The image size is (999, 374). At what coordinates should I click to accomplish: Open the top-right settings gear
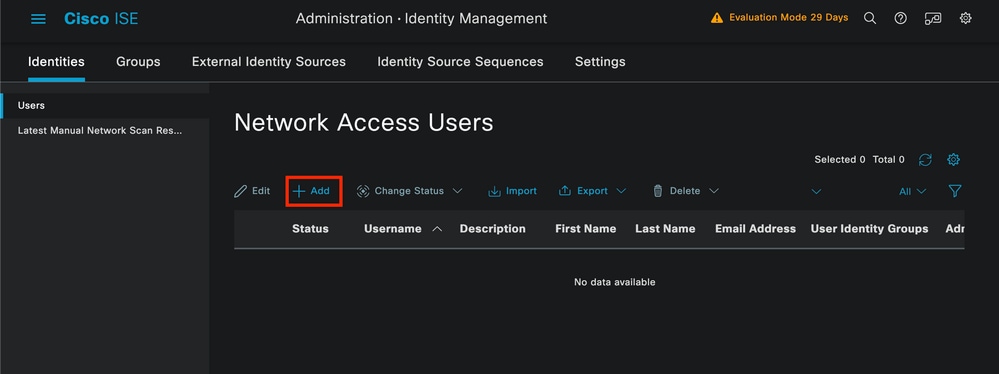[x=965, y=18]
